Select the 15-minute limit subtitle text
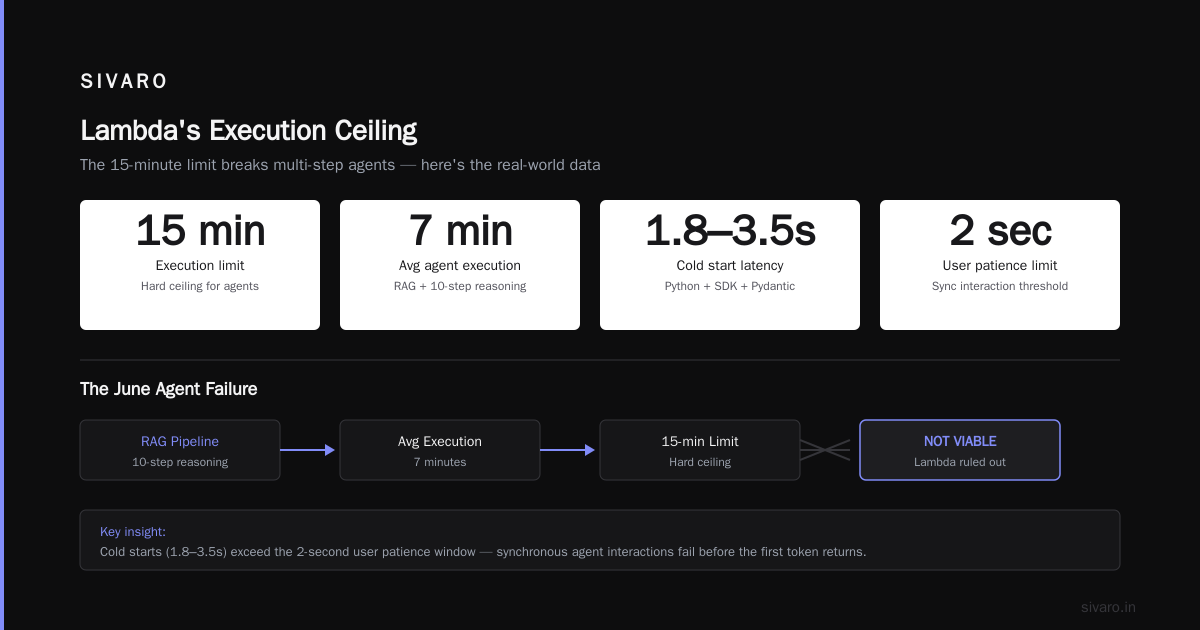The image size is (1200, 630). tap(340, 165)
